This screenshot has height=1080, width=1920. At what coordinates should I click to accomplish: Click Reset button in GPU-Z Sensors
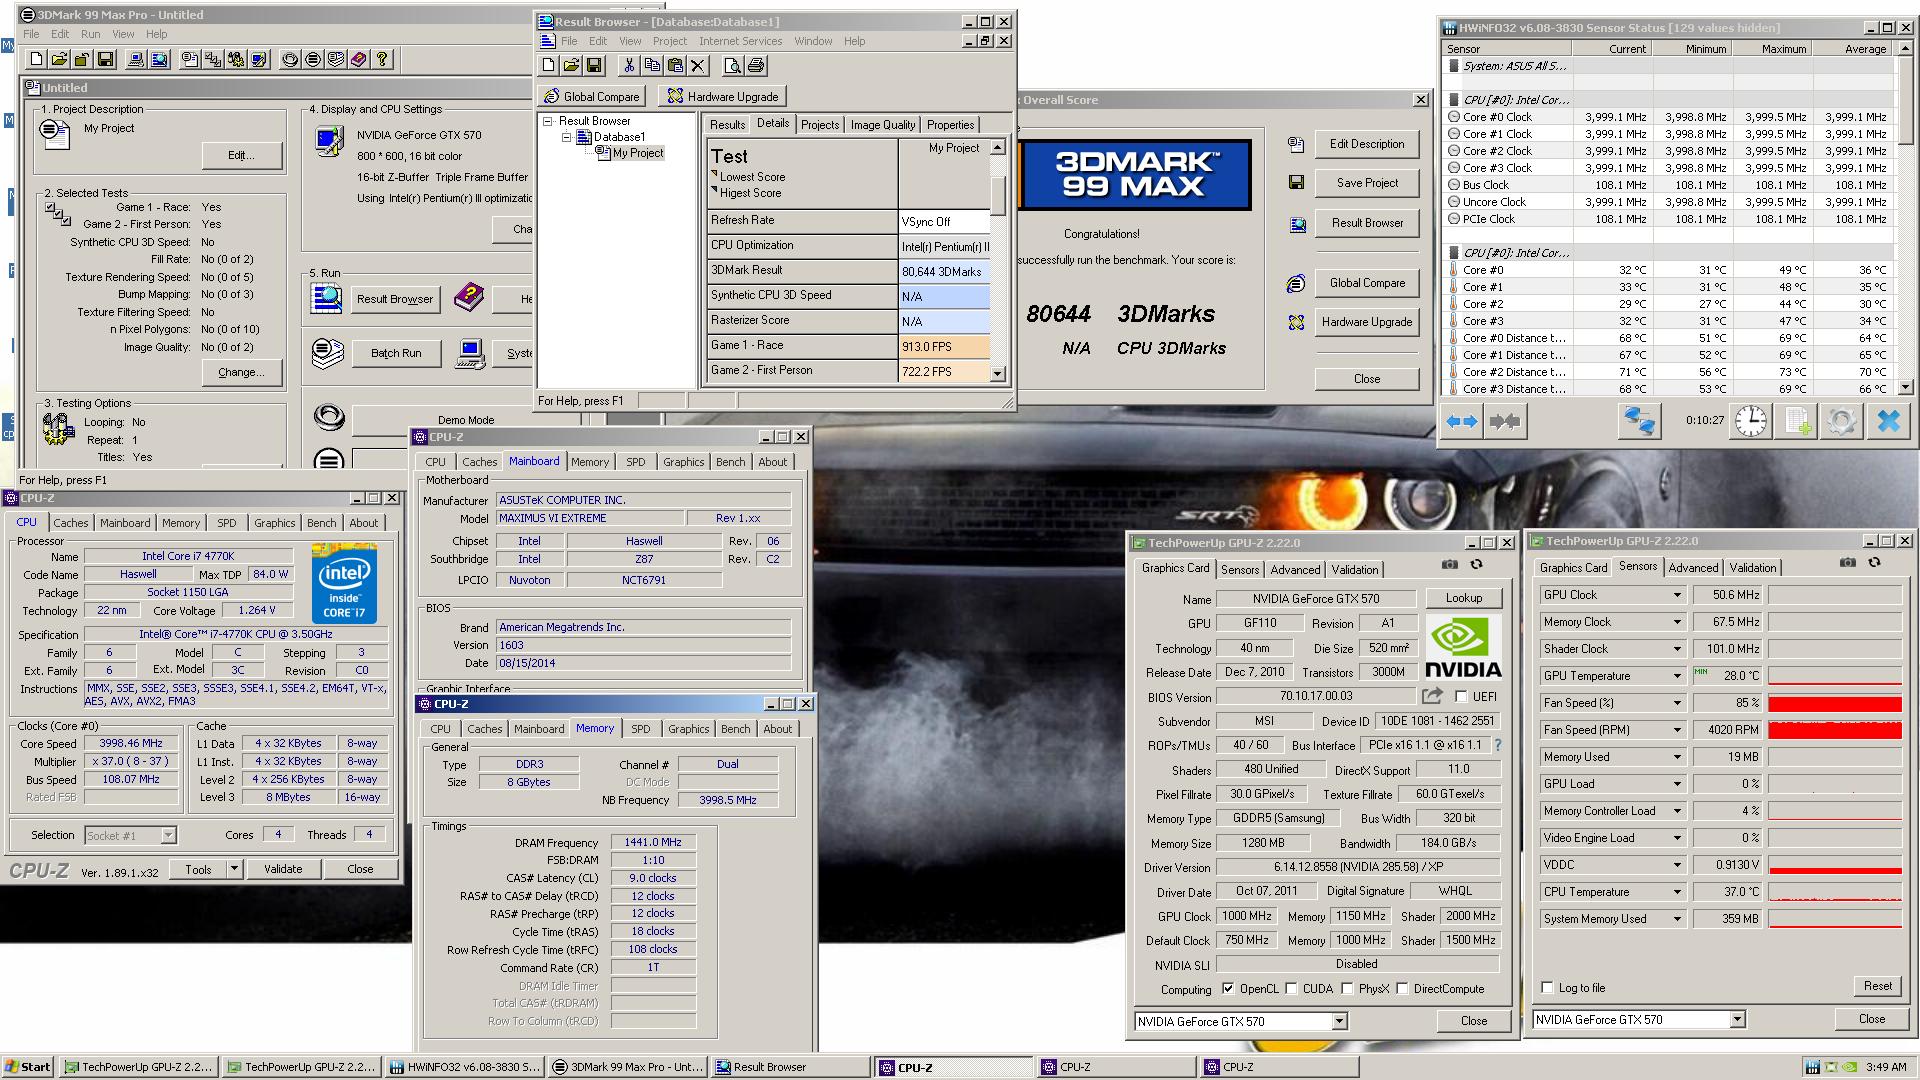1877,986
